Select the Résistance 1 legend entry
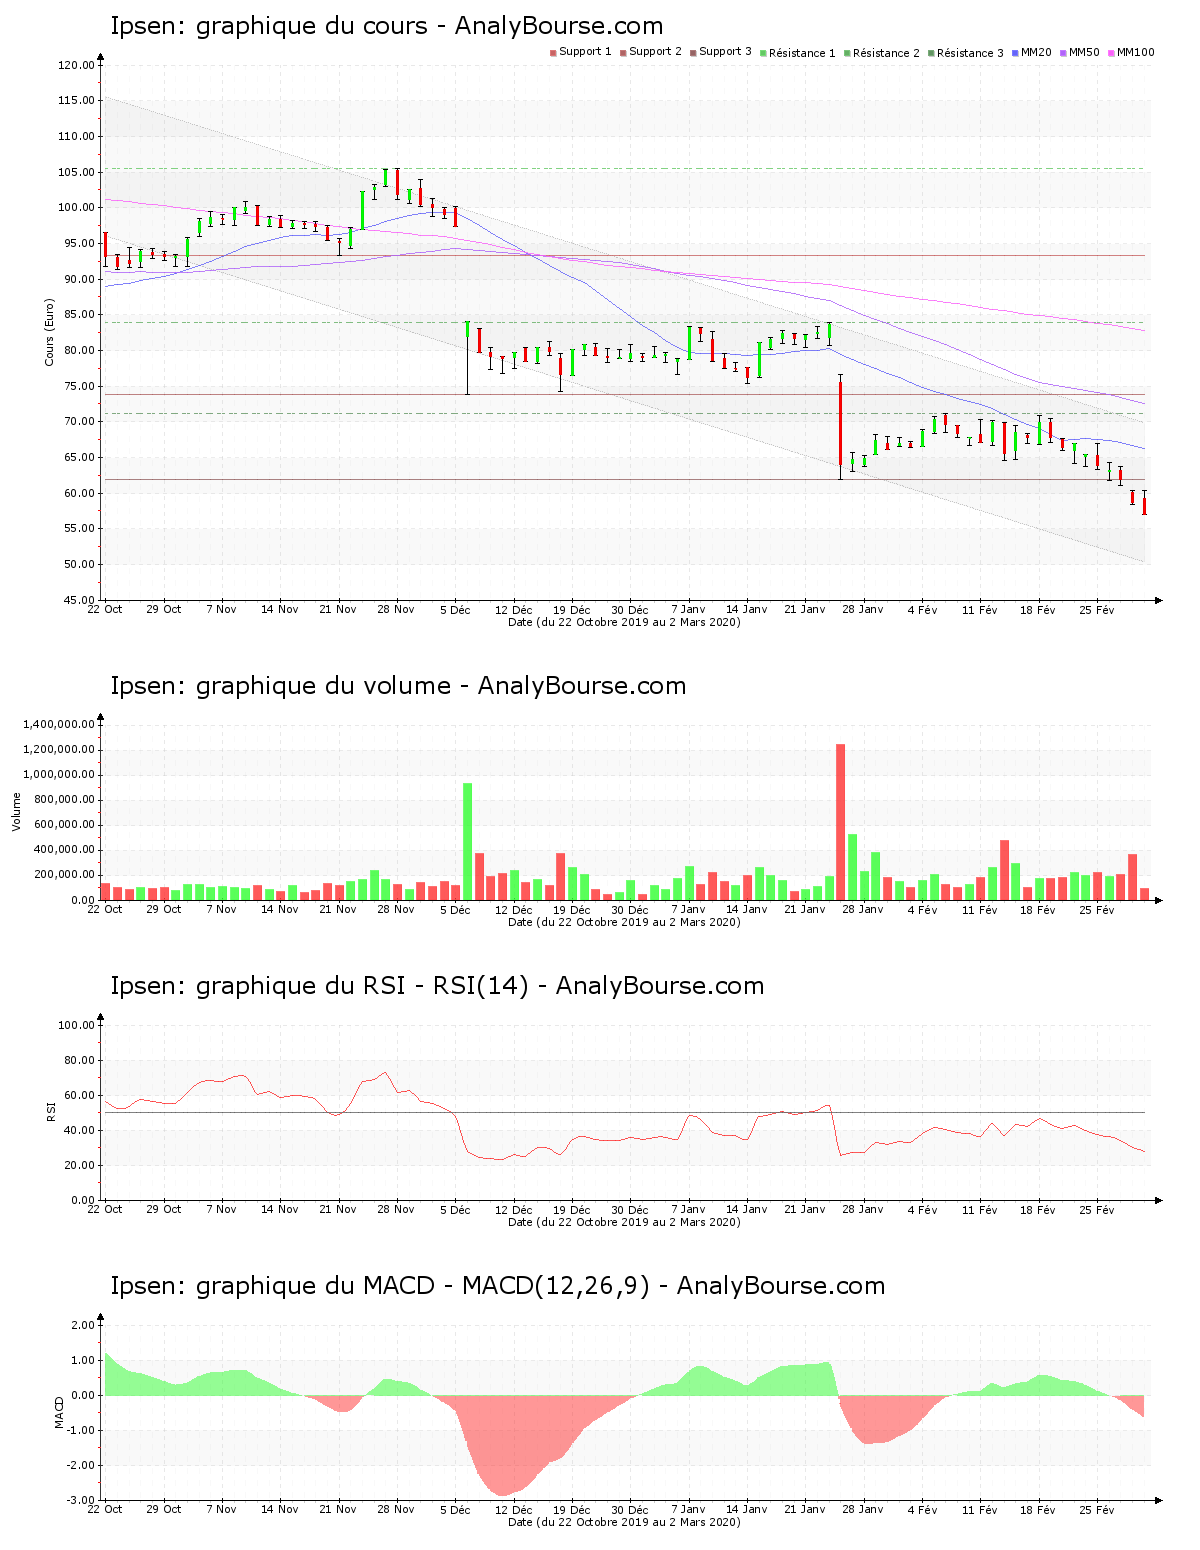The image size is (1200, 1550). click(798, 53)
